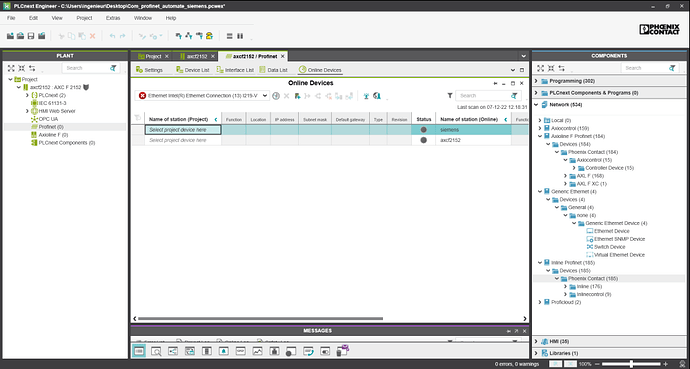The image size is (690, 369).
Task: Click the horizontal scrollbar of the device table
Action: coord(261,318)
